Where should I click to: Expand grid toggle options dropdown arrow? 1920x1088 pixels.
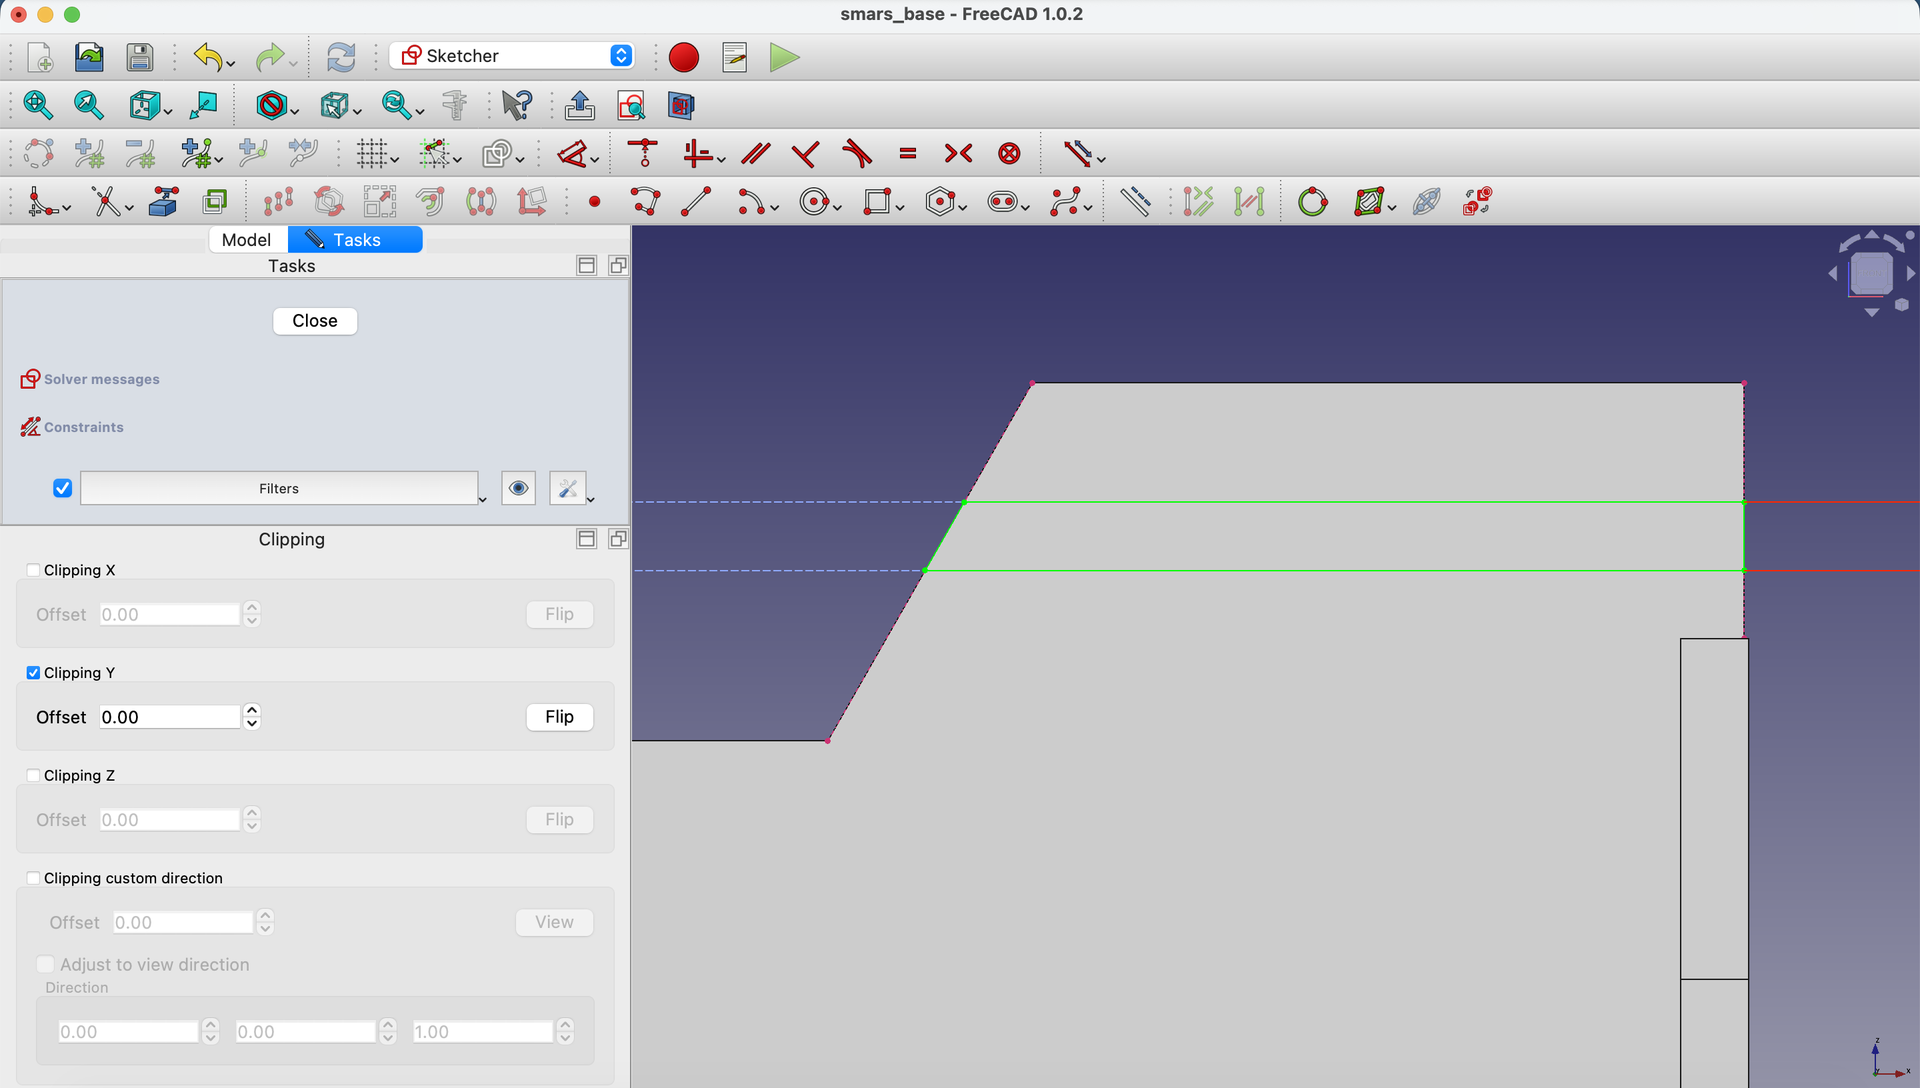396,160
